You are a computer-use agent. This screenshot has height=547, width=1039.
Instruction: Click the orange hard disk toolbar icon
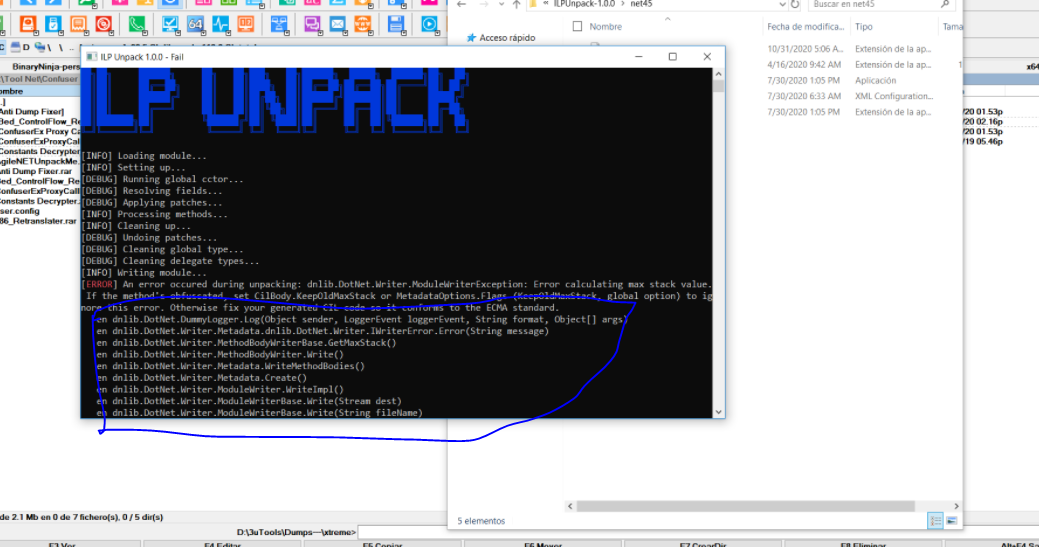28,25
